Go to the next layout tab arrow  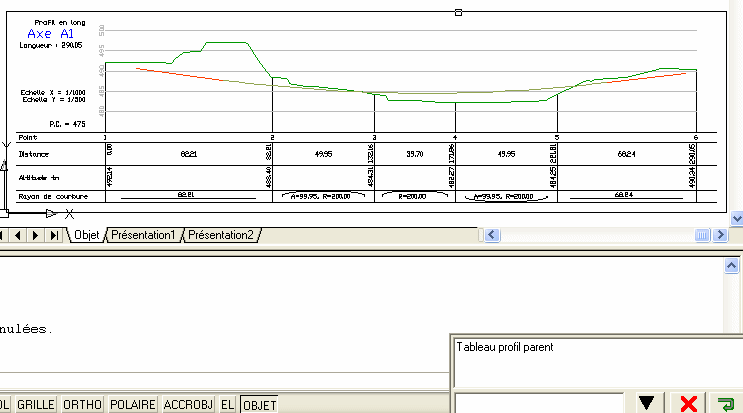point(37,235)
